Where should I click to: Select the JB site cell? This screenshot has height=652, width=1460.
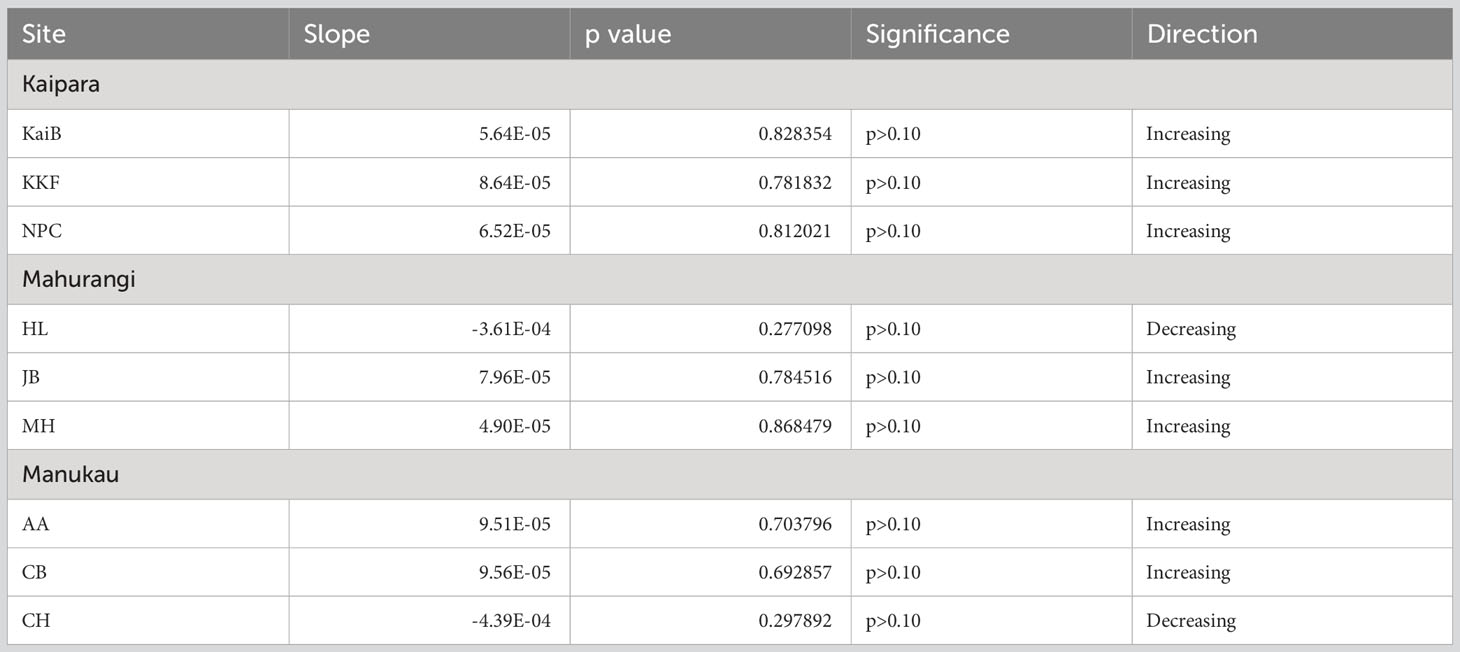pos(148,377)
